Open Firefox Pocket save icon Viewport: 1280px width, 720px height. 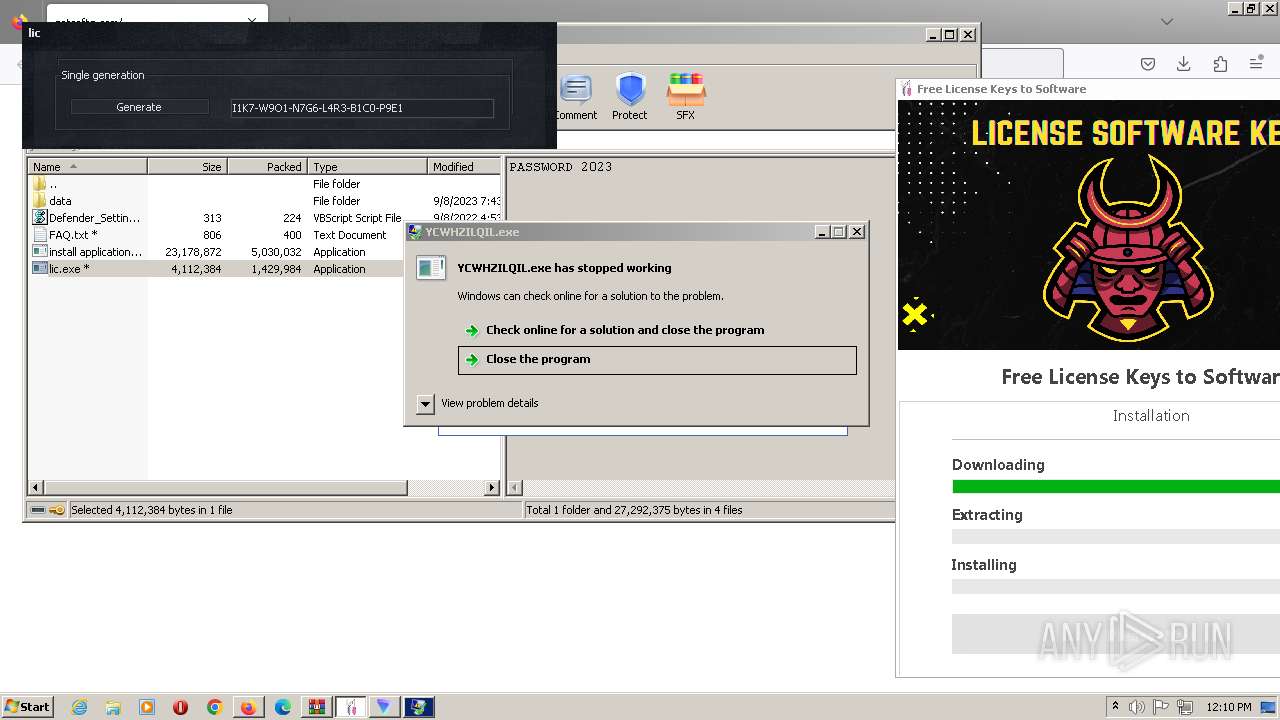(1148, 64)
